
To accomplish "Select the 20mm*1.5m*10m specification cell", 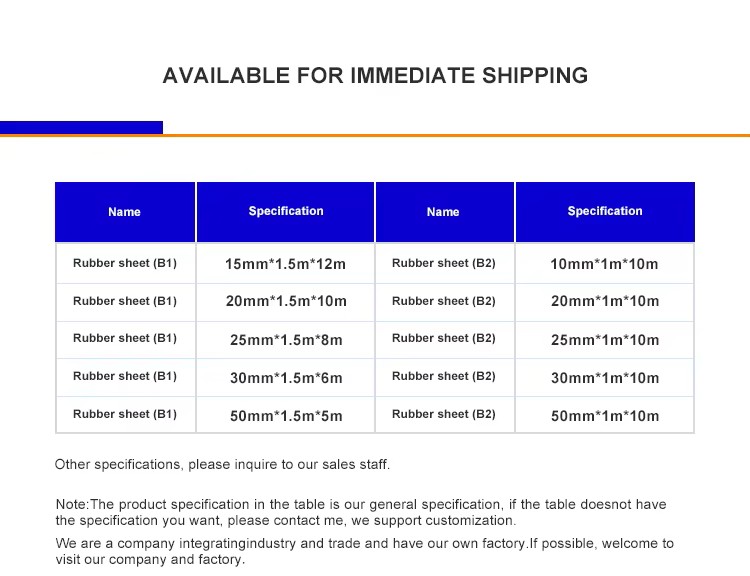I will (286, 301).
